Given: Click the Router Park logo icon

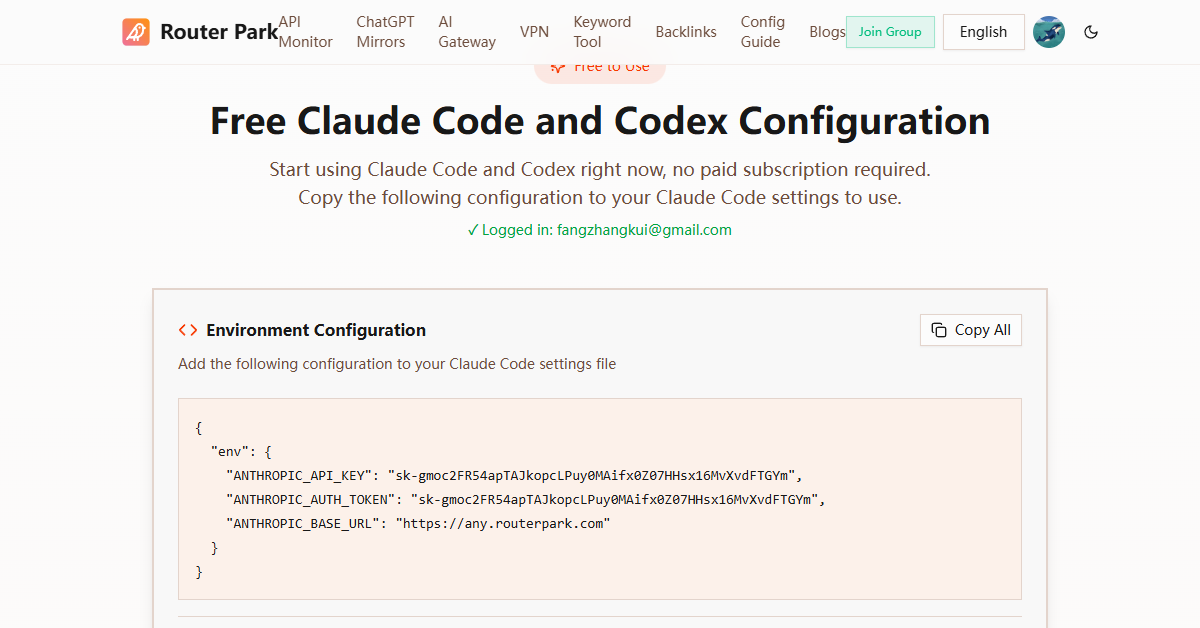Looking at the screenshot, I should tap(136, 32).
